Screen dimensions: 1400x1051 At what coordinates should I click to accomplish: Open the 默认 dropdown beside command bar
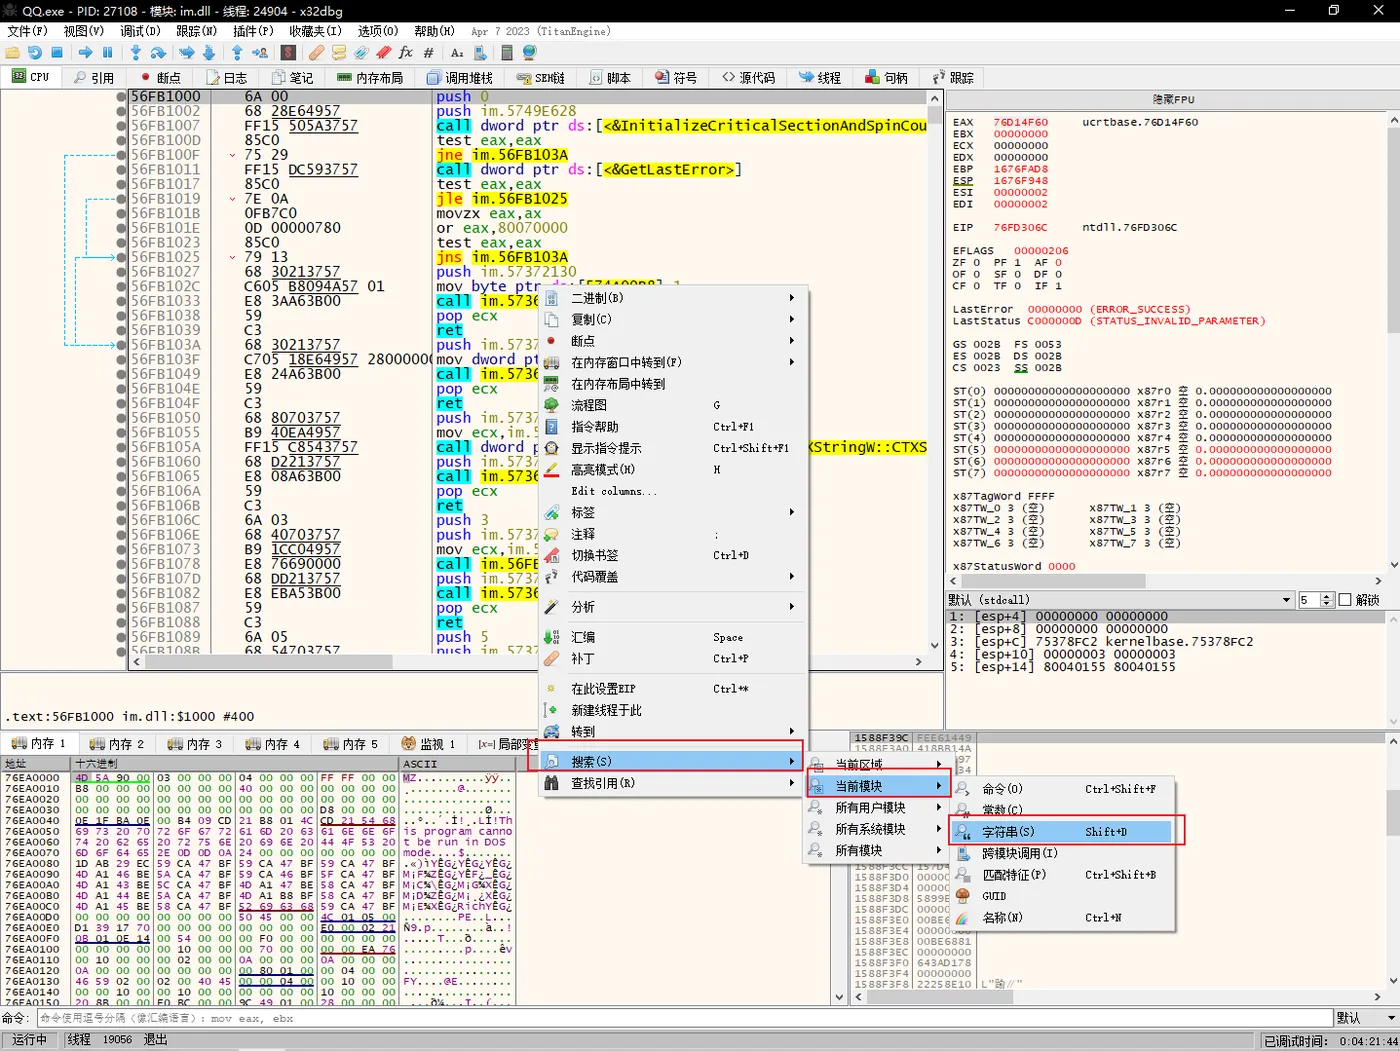[1366, 1018]
